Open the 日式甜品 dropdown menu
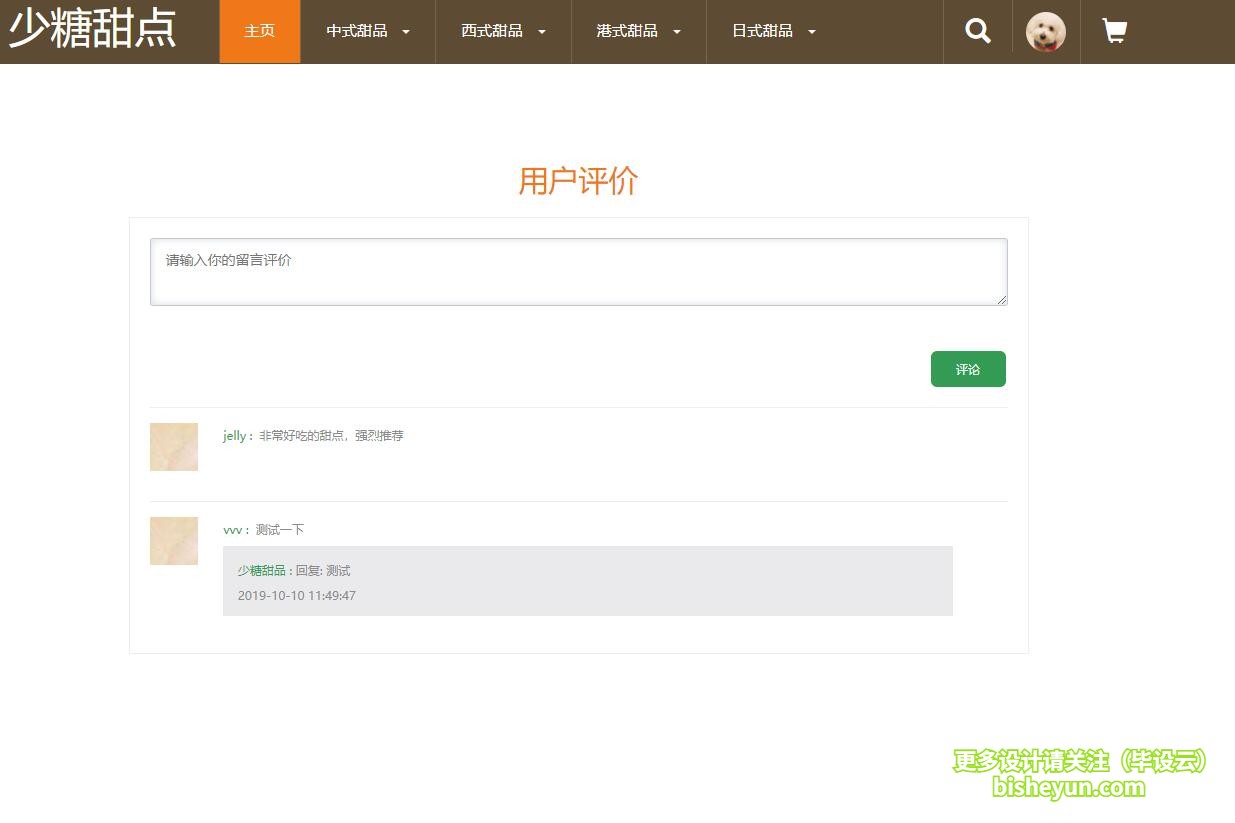The height and width of the screenshot is (823, 1235). [773, 31]
